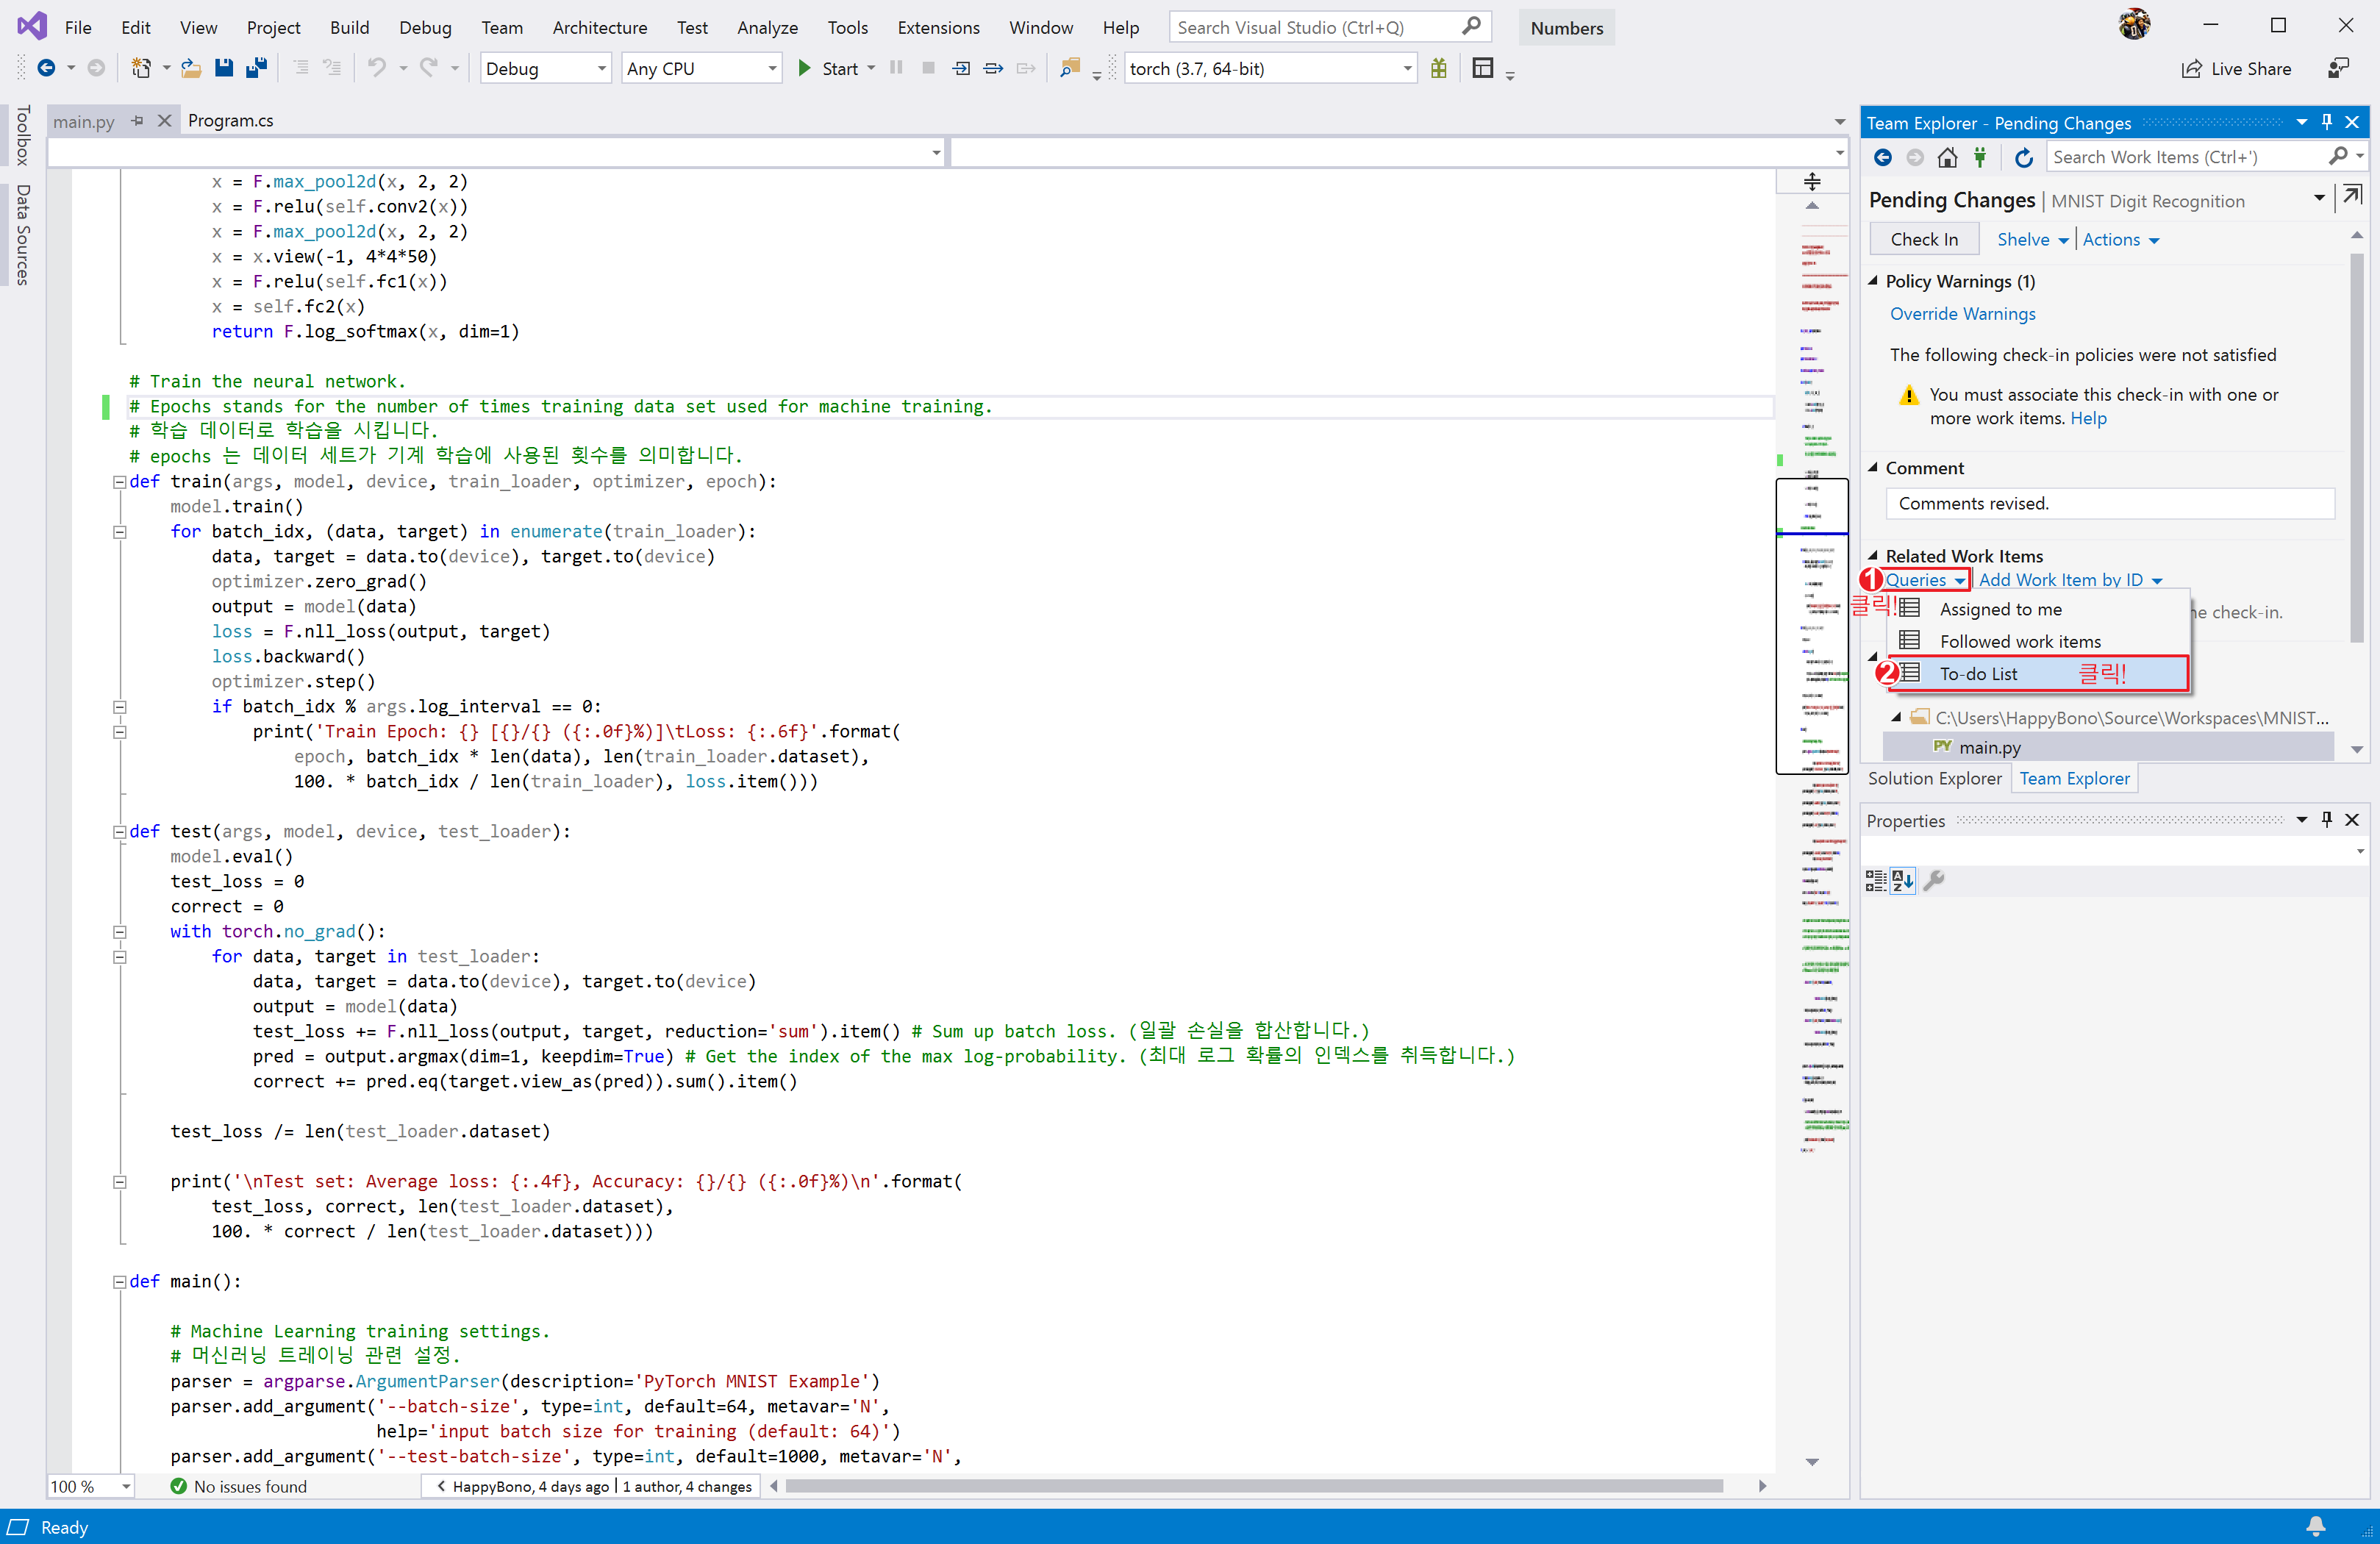Image resolution: width=2380 pixels, height=1544 pixels.
Task: Switch to Solution Explorer tab
Action: [x=1934, y=778]
